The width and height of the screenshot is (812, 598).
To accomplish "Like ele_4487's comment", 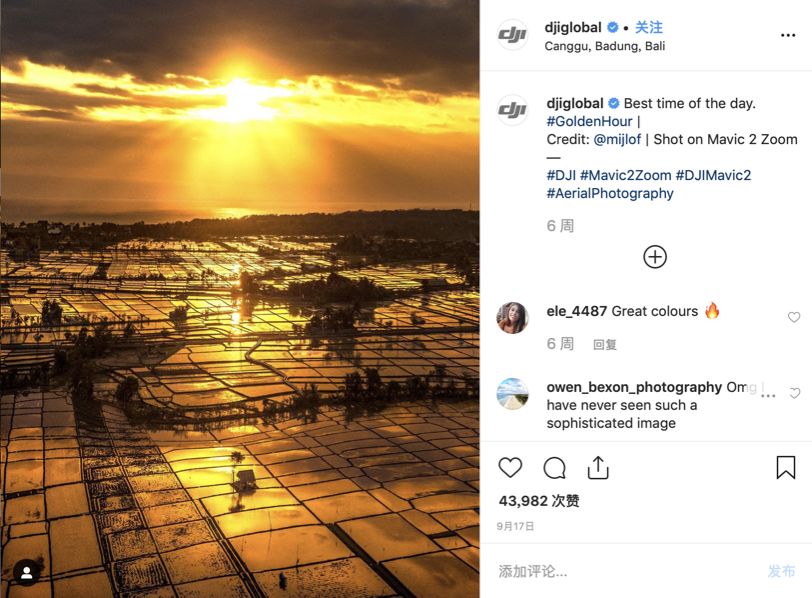I will [794, 317].
